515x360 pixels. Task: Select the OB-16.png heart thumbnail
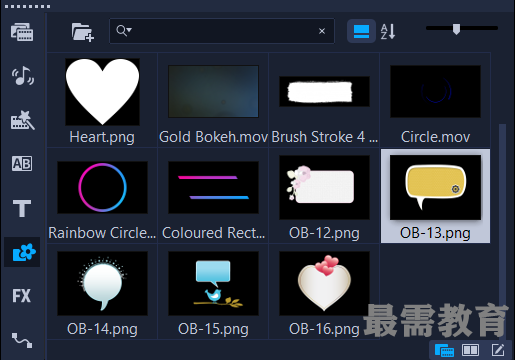[324, 283]
